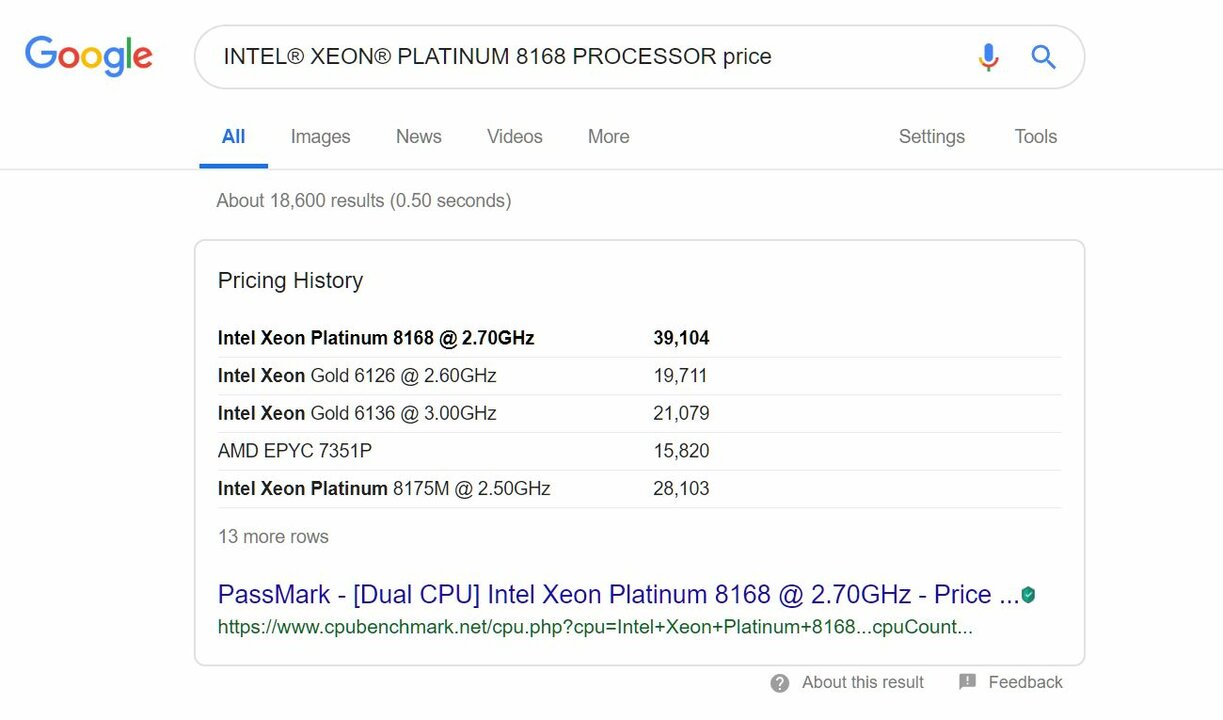Select the AMD EPYC 7351P table row

tap(639, 451)
